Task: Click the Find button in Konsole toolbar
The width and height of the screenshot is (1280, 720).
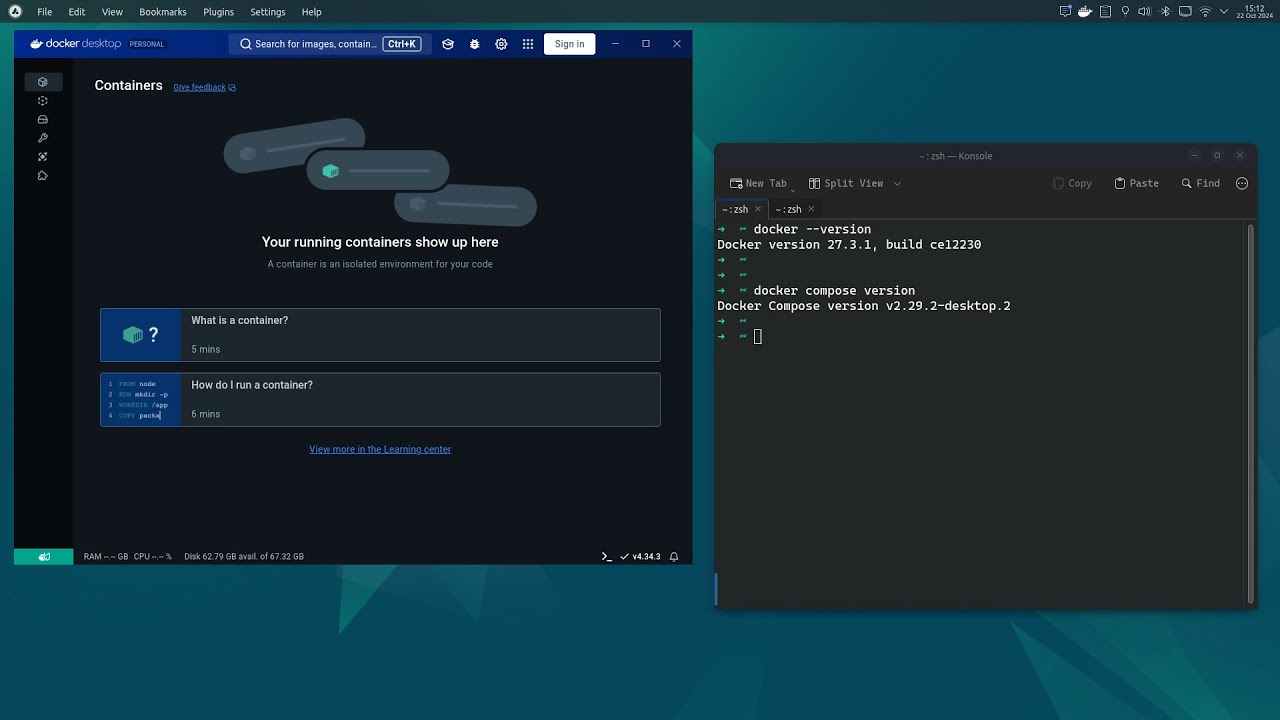Action: (1200, 184)
